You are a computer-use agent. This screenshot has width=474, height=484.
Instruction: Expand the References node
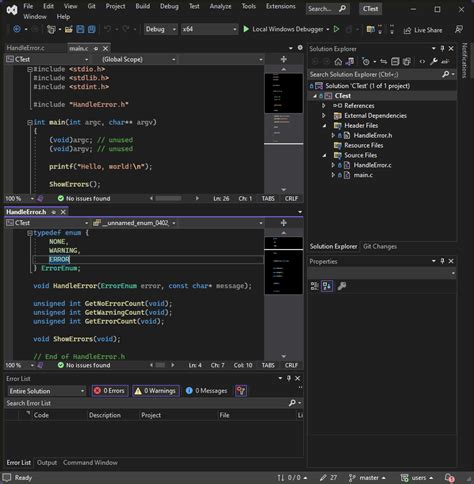(x=323, y=106)
